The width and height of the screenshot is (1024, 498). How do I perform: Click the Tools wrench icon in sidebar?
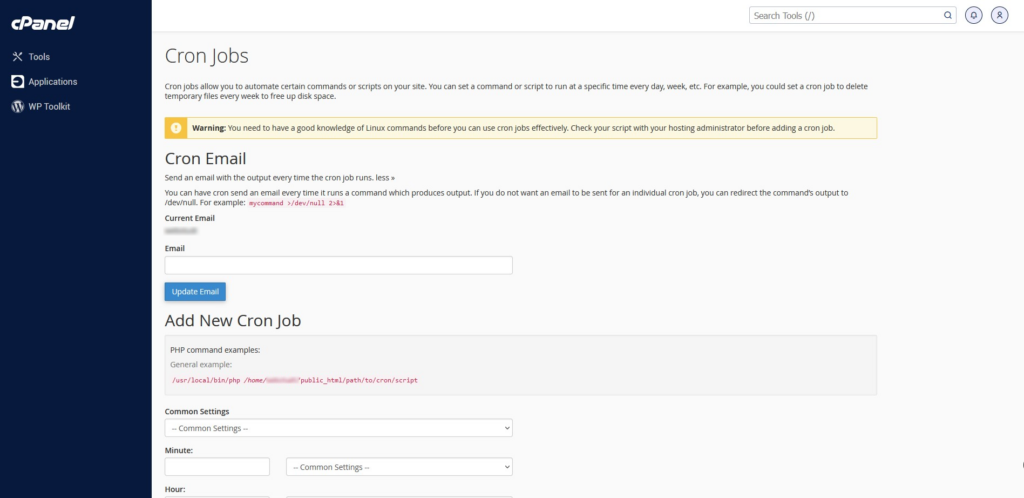point(17,57)
